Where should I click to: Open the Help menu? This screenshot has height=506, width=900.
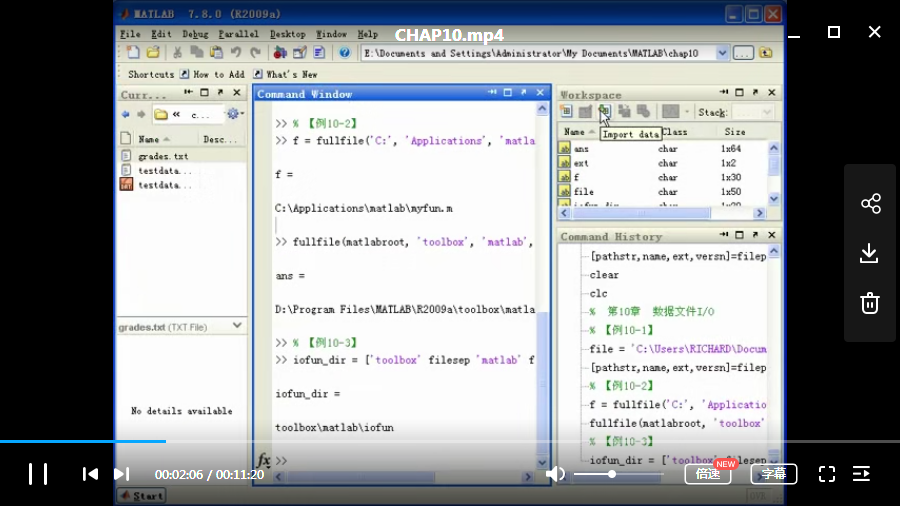(x=368, y=34)
